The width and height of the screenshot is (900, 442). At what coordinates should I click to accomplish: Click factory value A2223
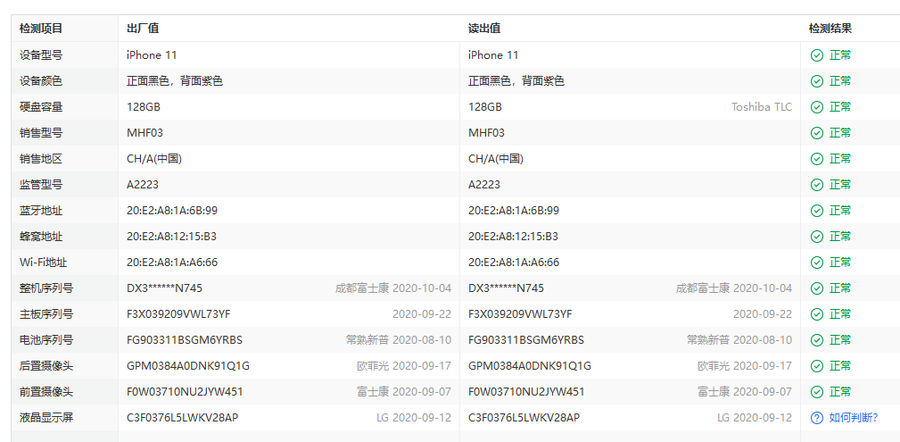coord(143,184)
